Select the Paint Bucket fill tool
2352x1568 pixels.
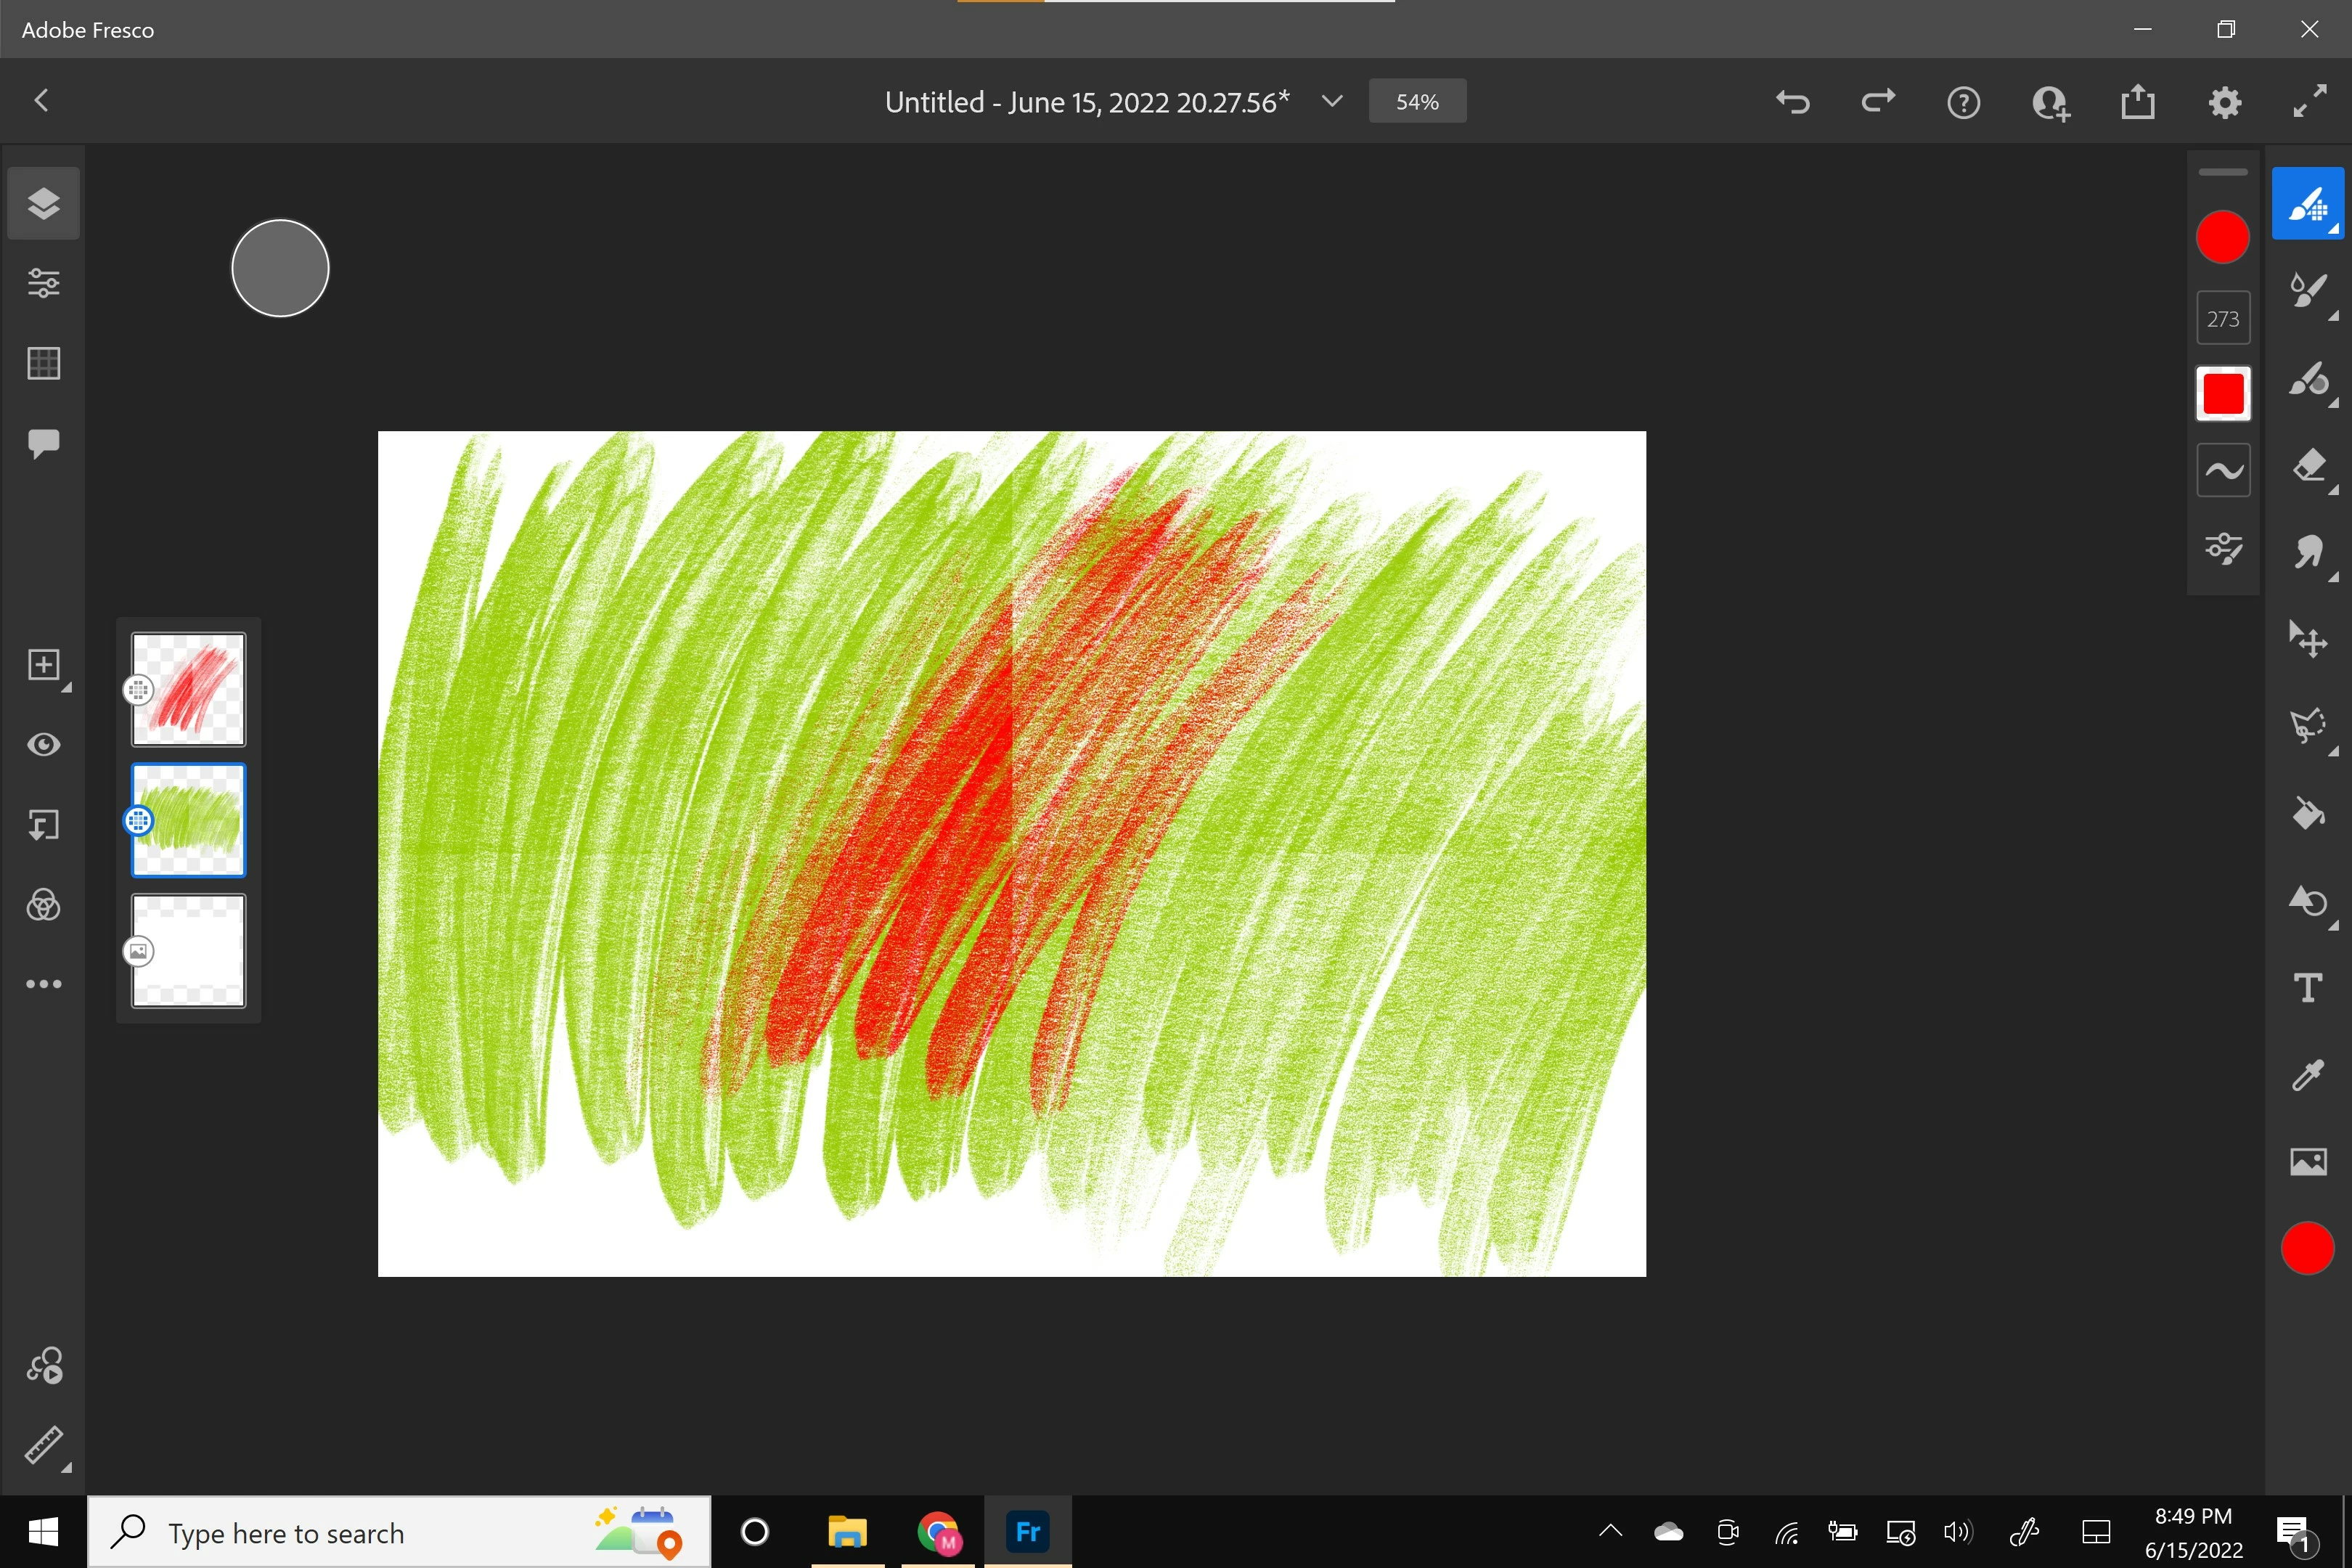coord(2308,813)
